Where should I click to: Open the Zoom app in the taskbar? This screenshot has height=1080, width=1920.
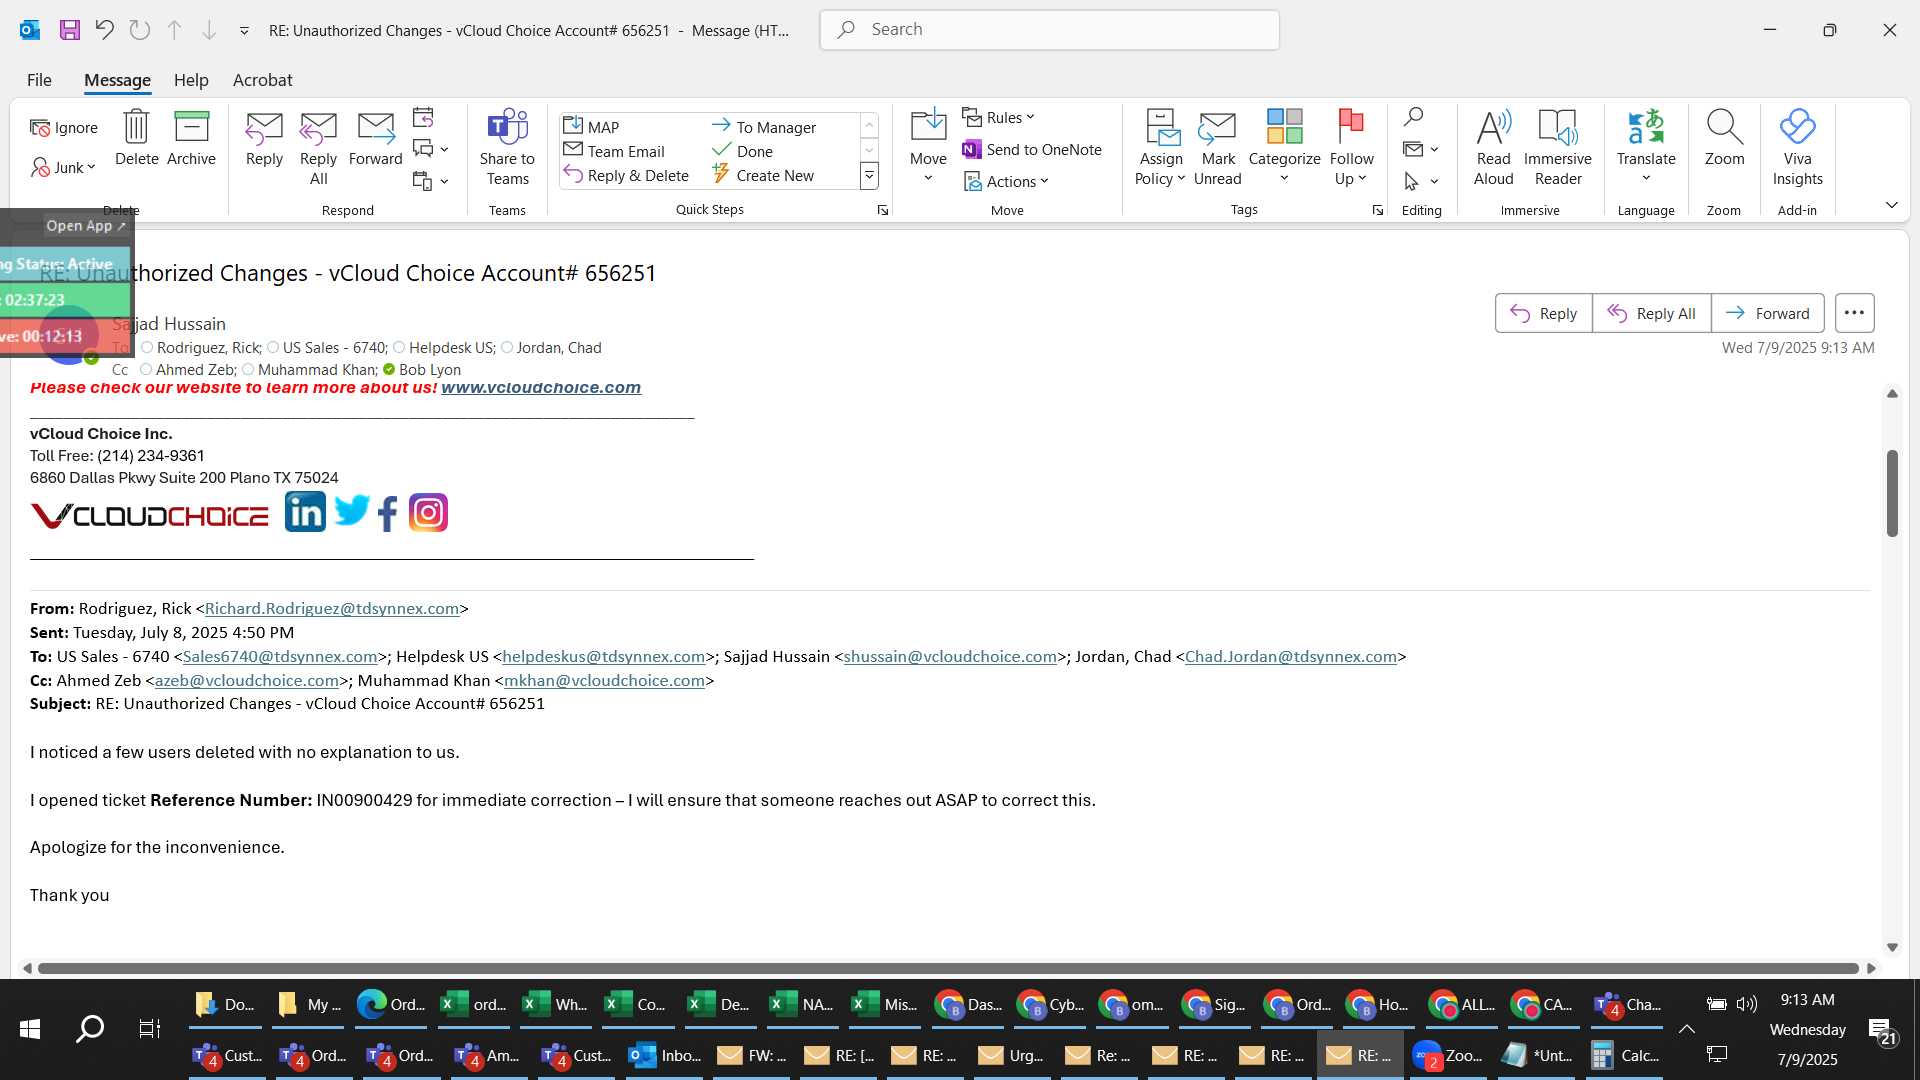tap(1448, 1055)
